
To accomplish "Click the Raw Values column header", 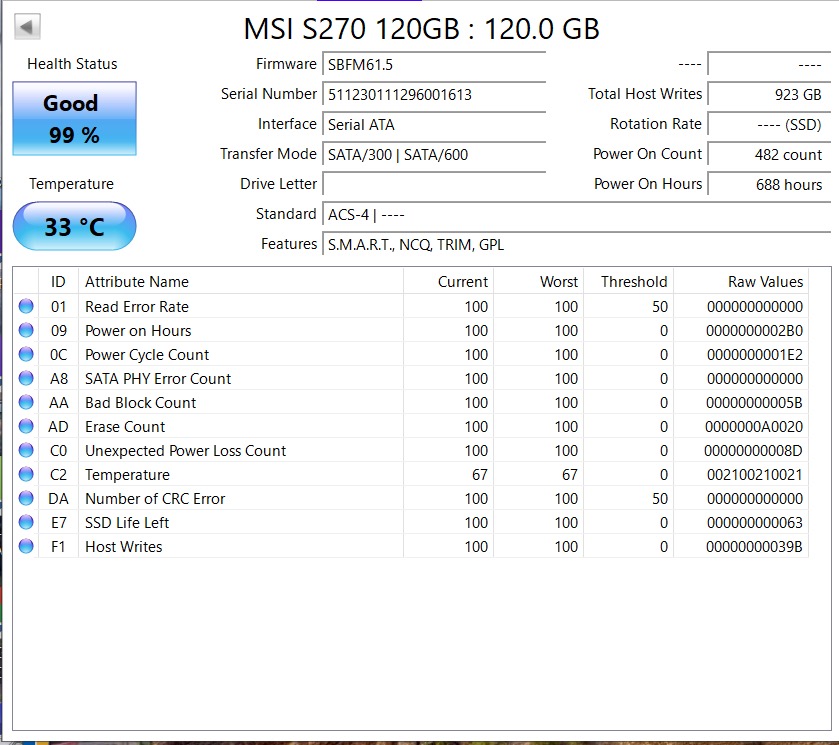I will click(x=741, y=282).
